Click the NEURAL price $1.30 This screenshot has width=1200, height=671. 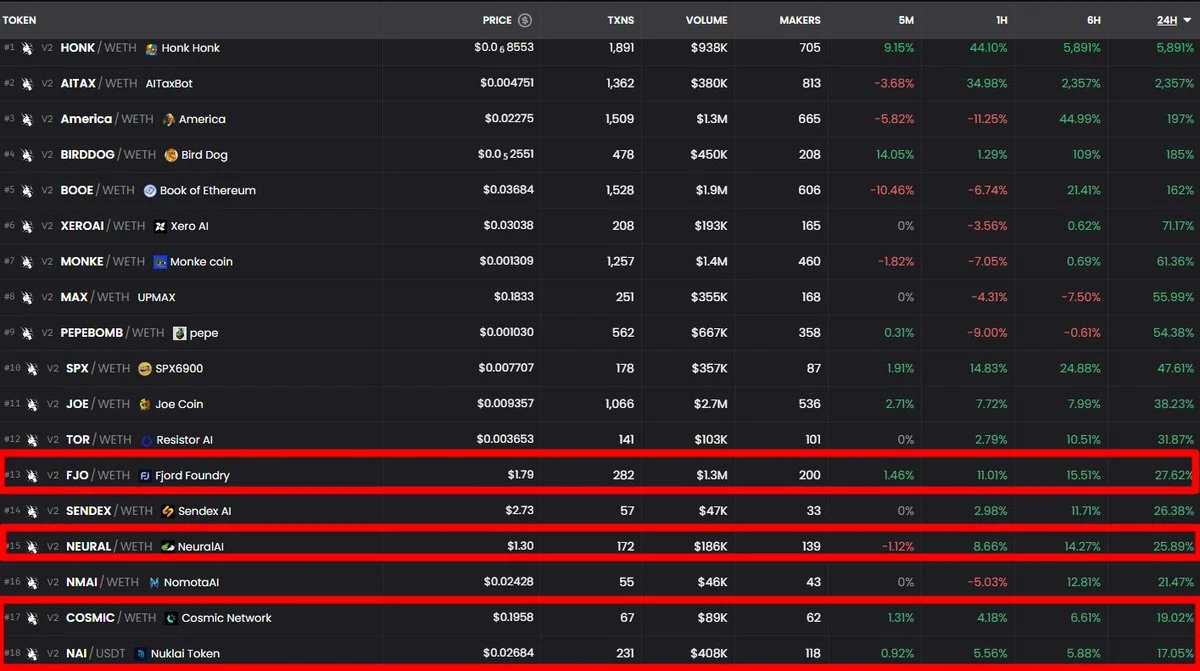tap(520, 547)
